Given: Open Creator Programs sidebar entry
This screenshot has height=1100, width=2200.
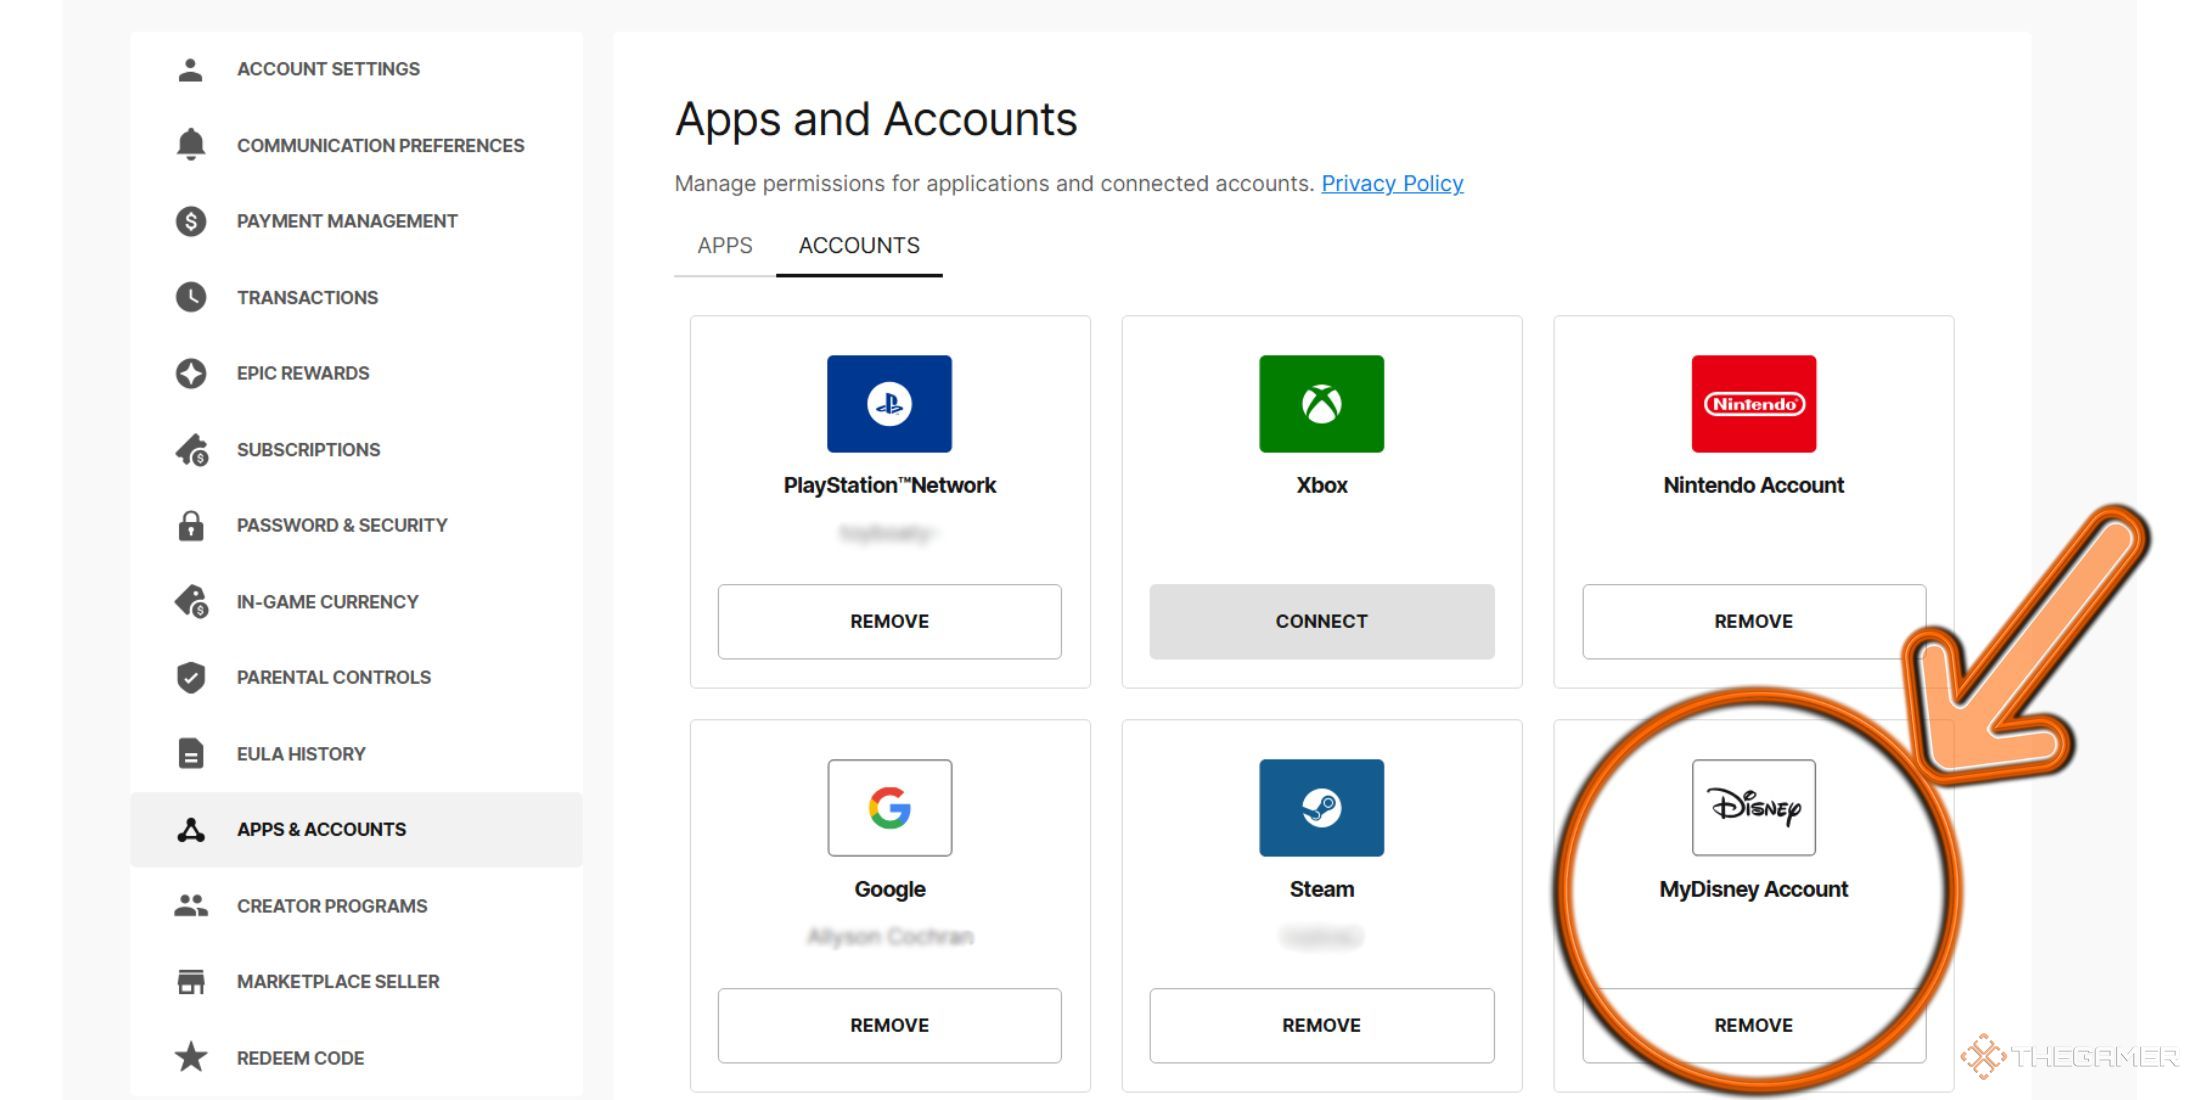Looking at the screenshot, I should 356,905.
